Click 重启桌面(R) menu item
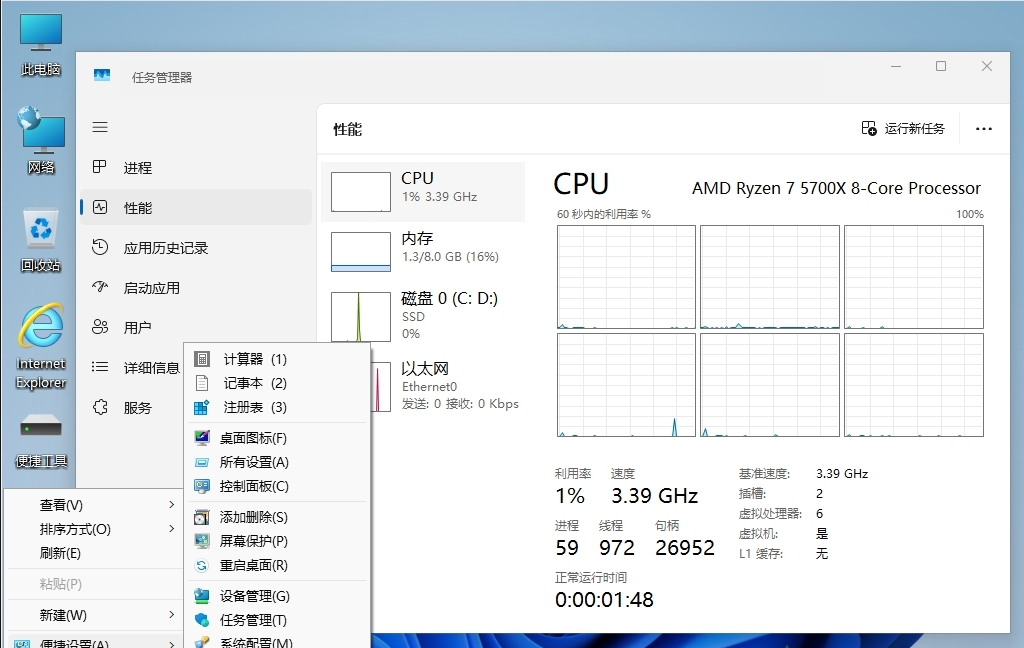 tap(278, 566)
